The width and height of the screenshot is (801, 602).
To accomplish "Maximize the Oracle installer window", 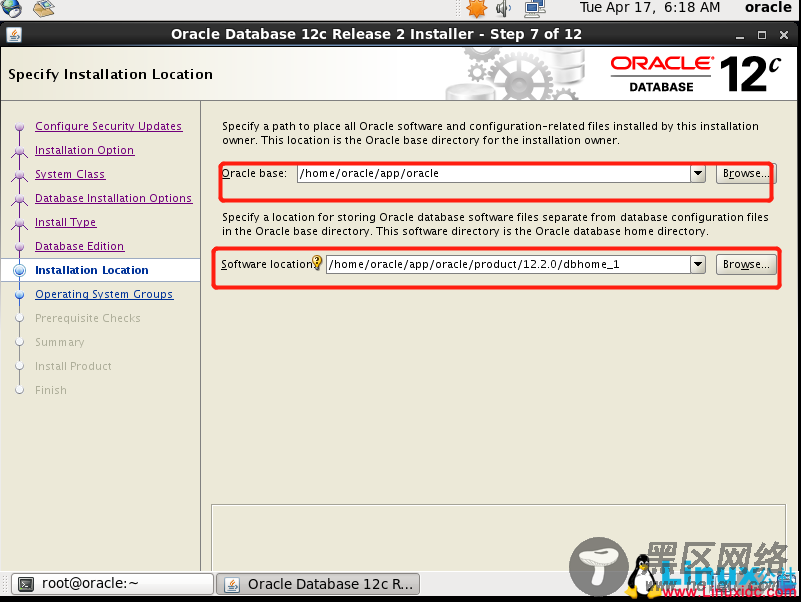I will point(762,35).
